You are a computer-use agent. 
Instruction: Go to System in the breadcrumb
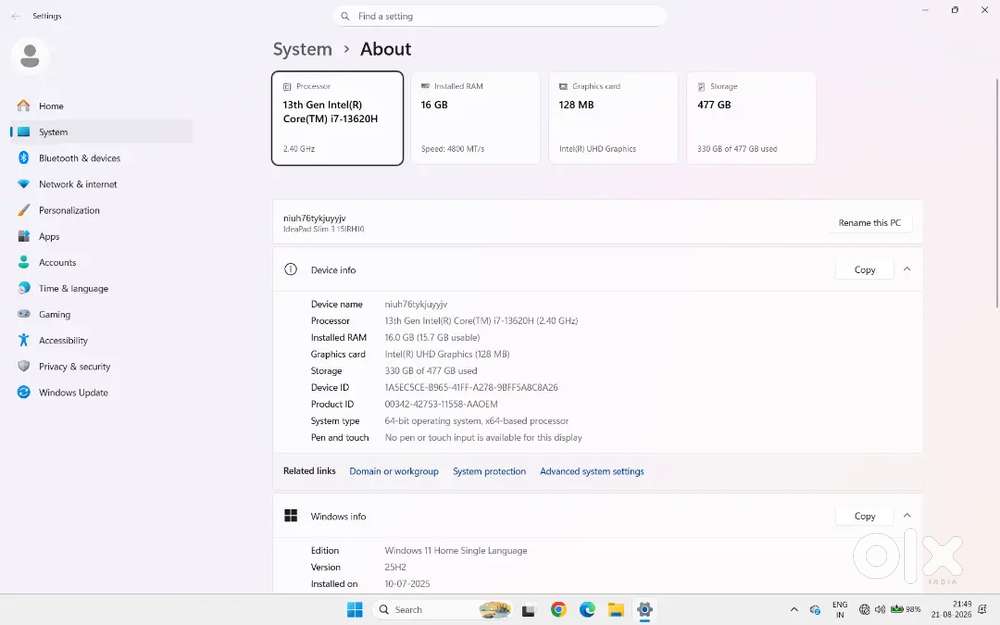point(302,49)
